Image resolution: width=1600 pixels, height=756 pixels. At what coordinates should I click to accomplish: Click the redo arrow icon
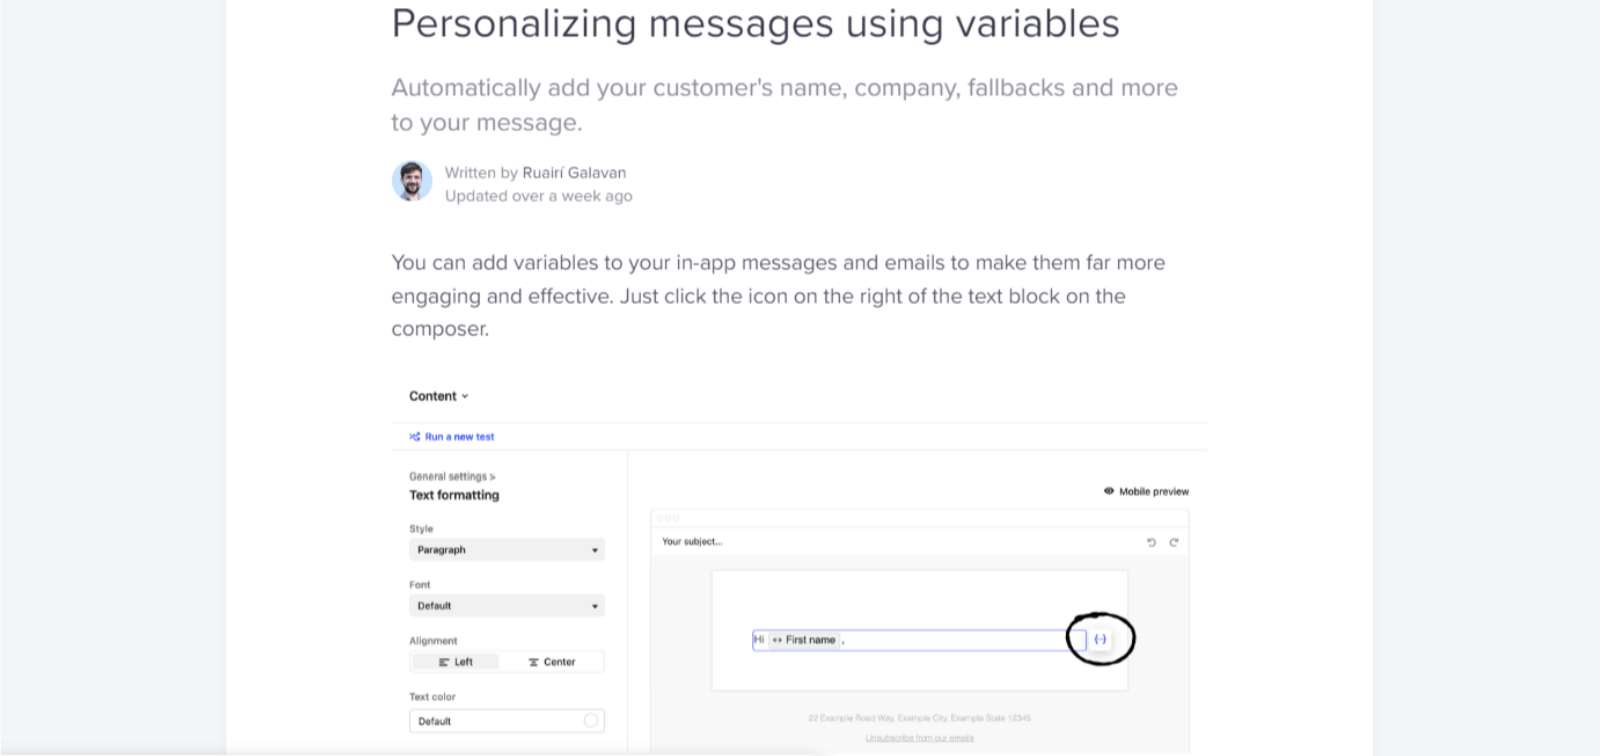(1174, 542)
